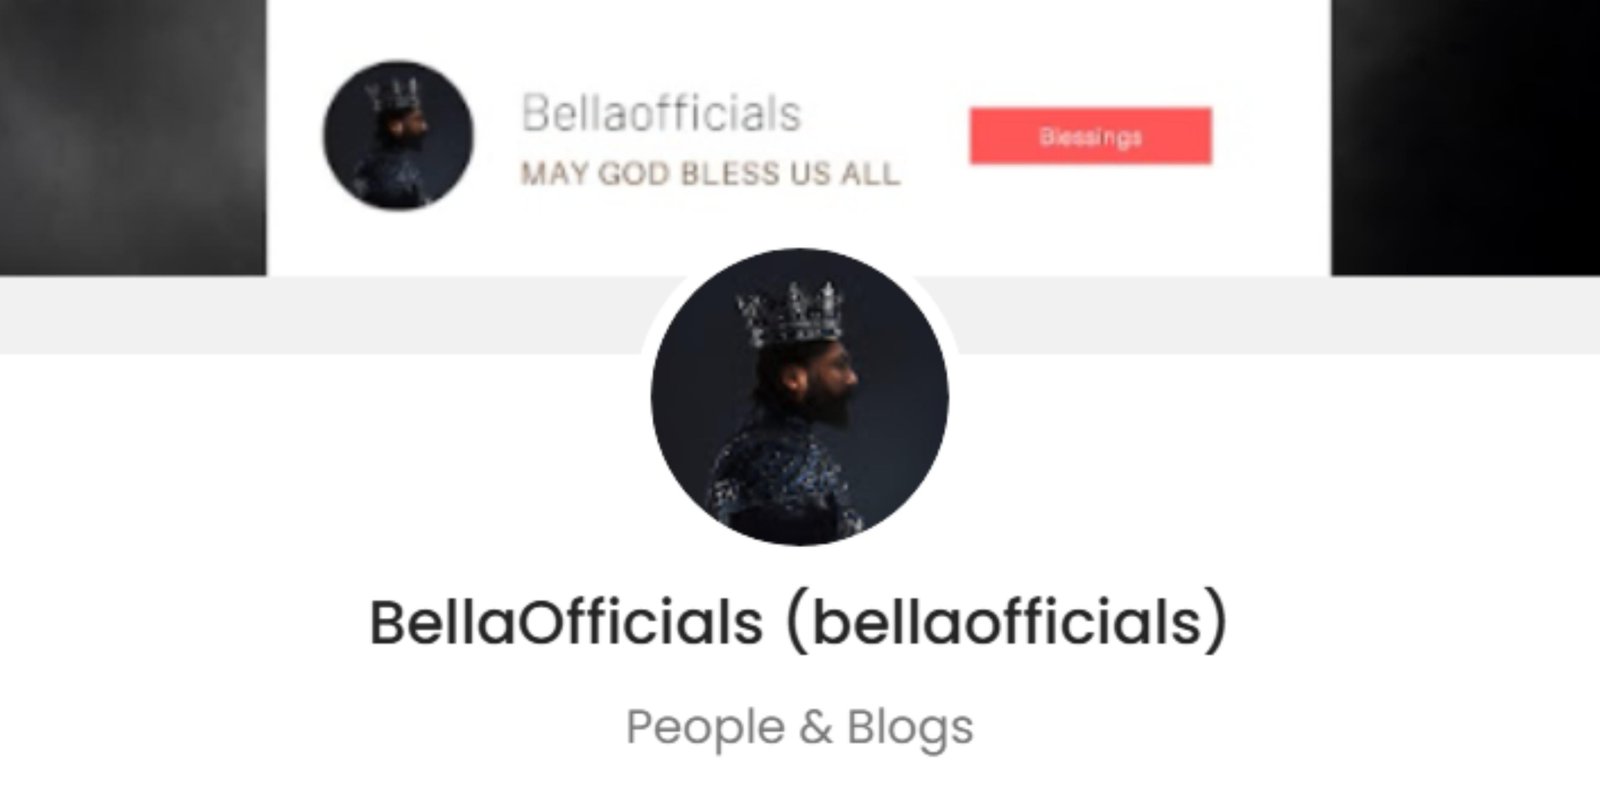Click the white border ring around the profile photo
The image size is (1600, 800).
[800, 244]
